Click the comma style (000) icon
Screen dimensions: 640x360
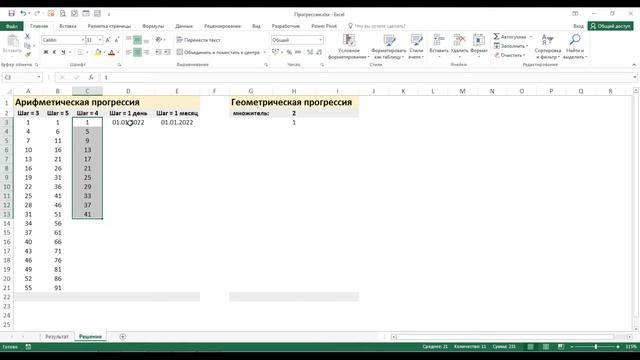pos(298,52)
